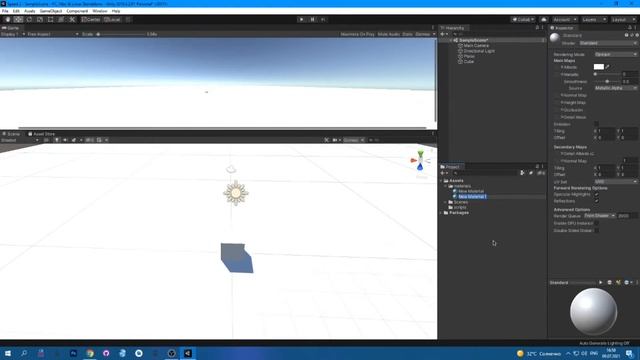Click the Project panel add (+) button
The height and width of the screenshot is (360, 640).
(x=444, y=173)
